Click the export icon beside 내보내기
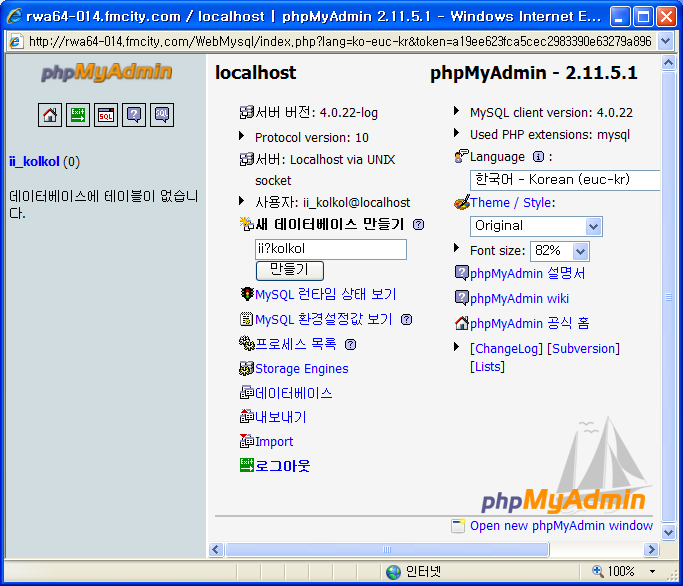 [247, 417]
